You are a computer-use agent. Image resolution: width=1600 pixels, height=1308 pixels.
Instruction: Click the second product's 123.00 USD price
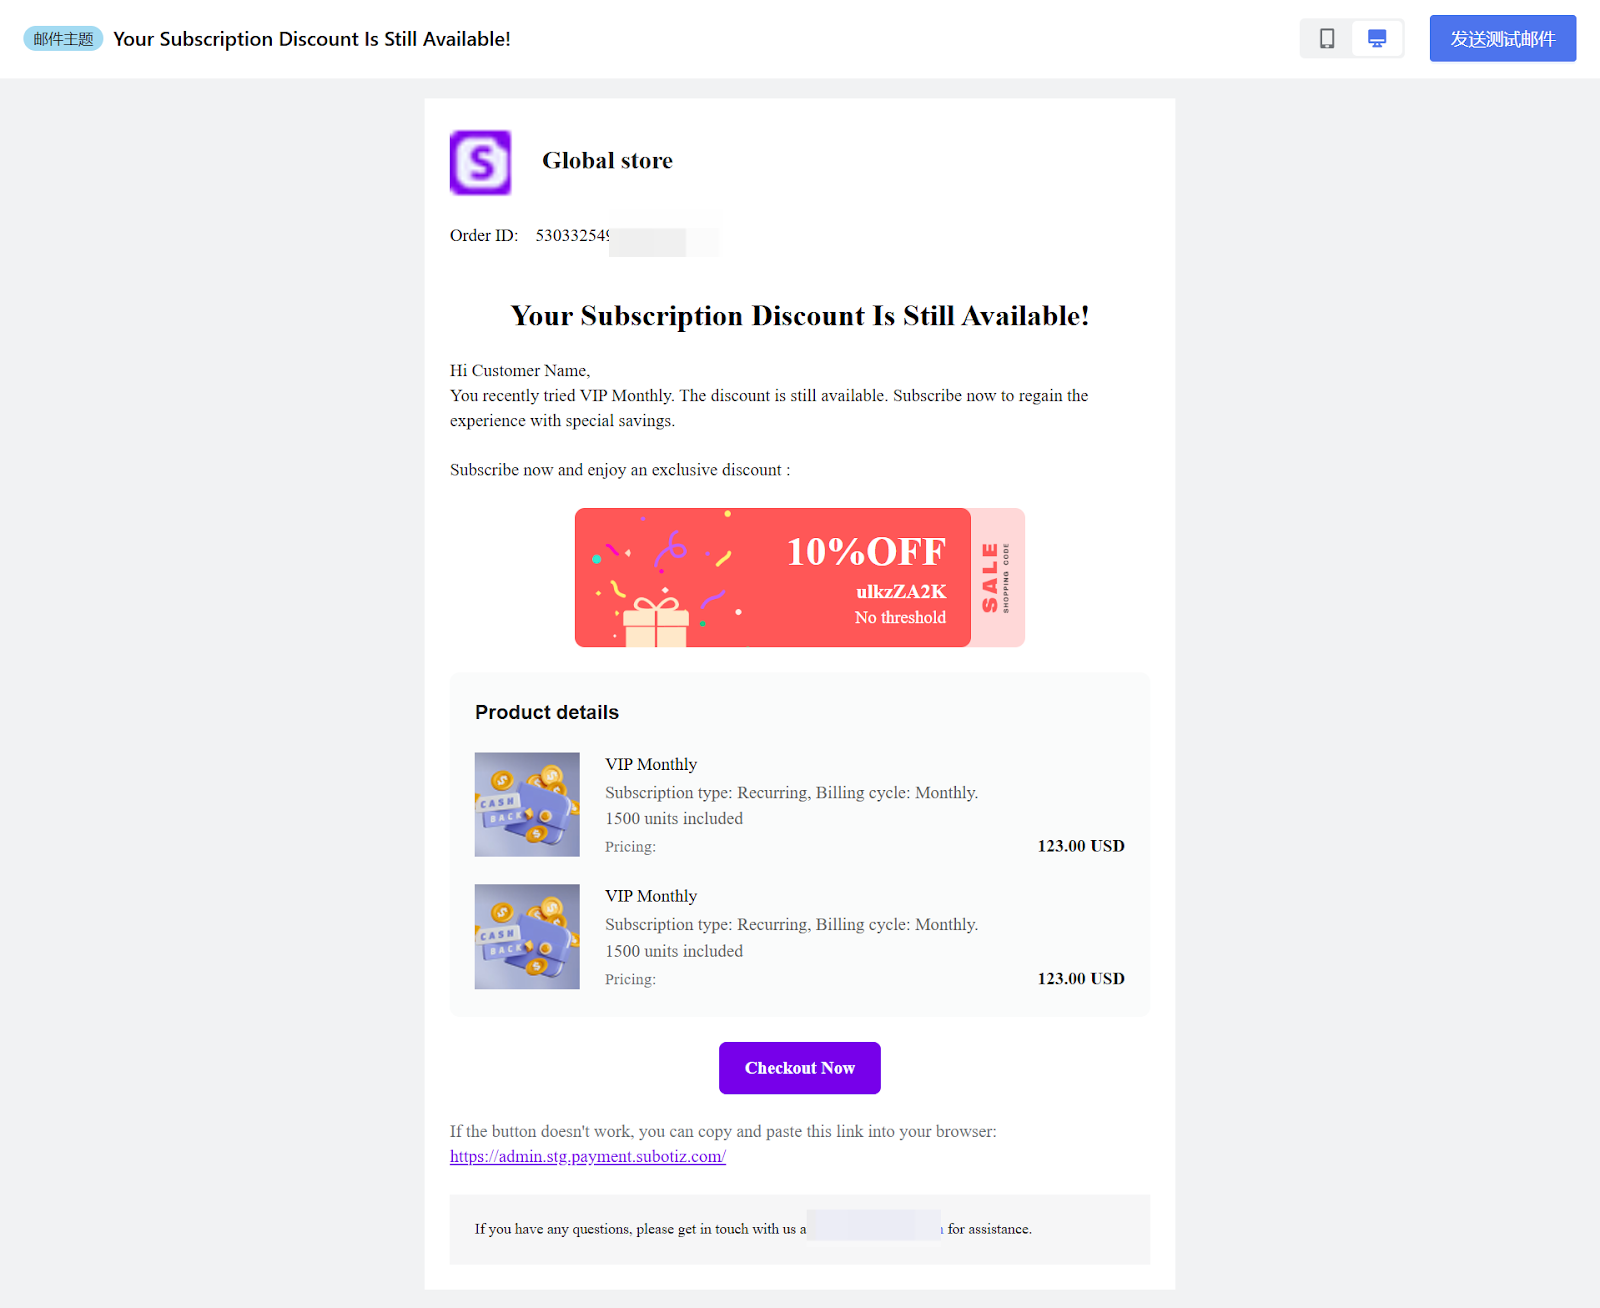pyautogui.click(x=1080, y=979)
